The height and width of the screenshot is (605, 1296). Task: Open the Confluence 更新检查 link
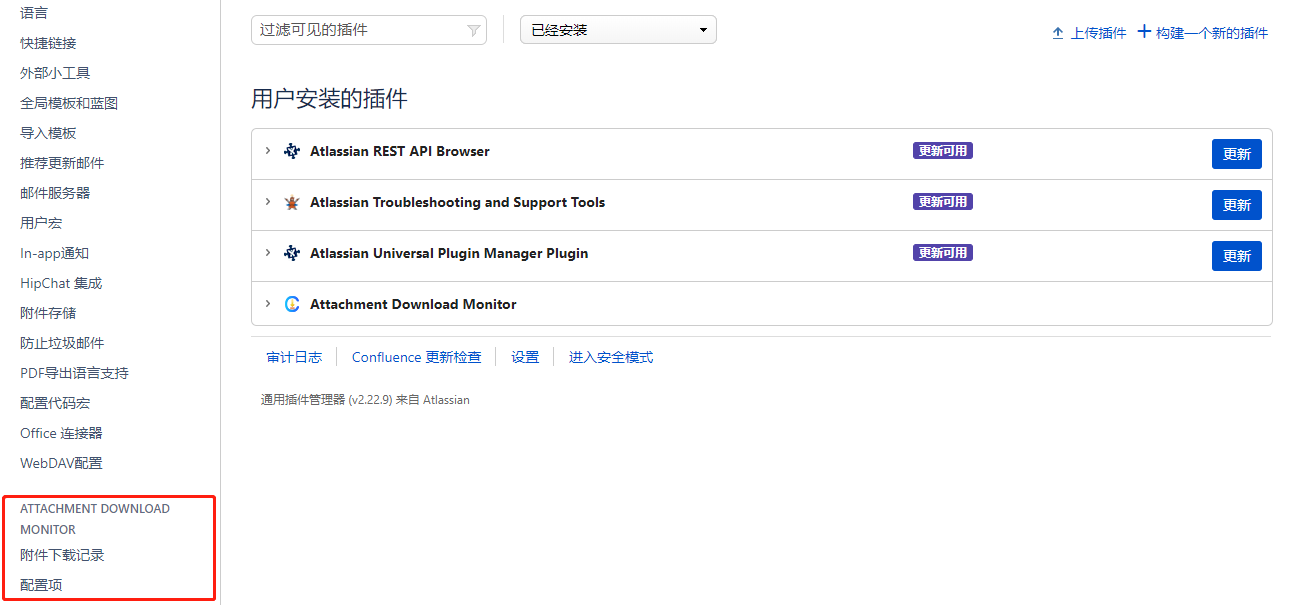(x=416, y=357)
